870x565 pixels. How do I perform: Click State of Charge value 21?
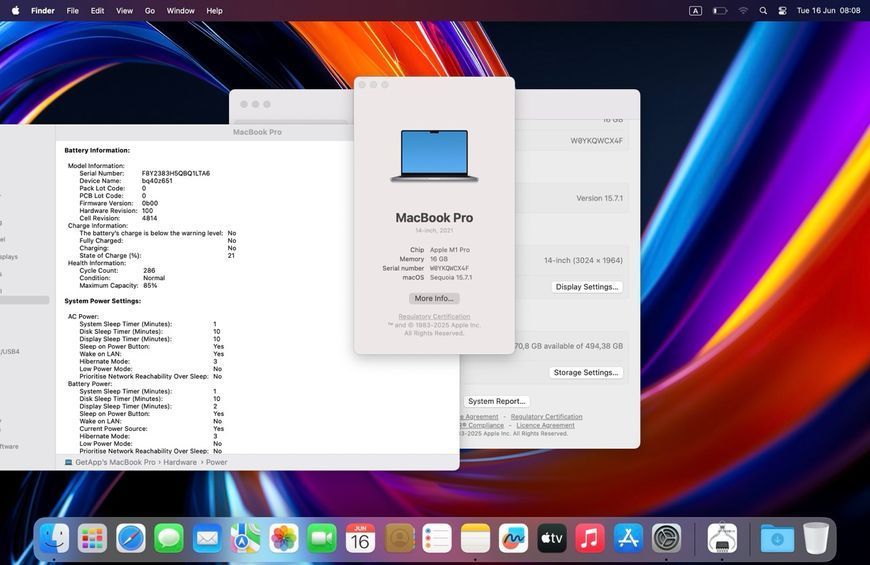pyautogui.click(x=231, y=255)
